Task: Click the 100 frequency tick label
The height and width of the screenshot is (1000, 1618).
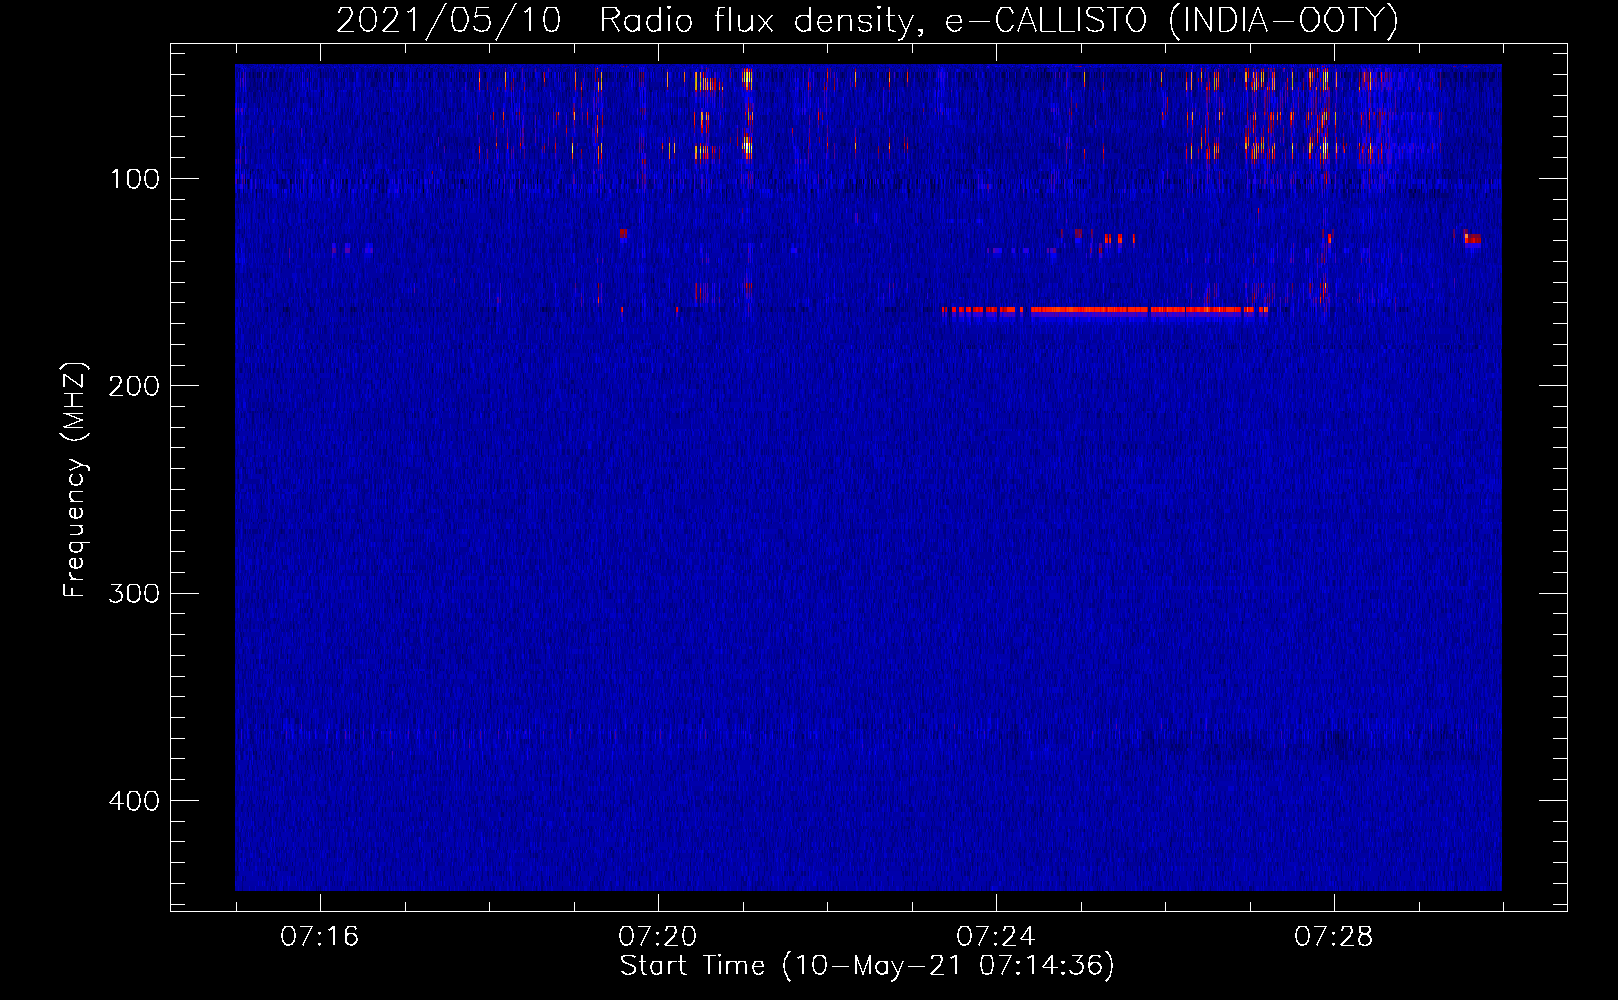Action: coord(135,179)
